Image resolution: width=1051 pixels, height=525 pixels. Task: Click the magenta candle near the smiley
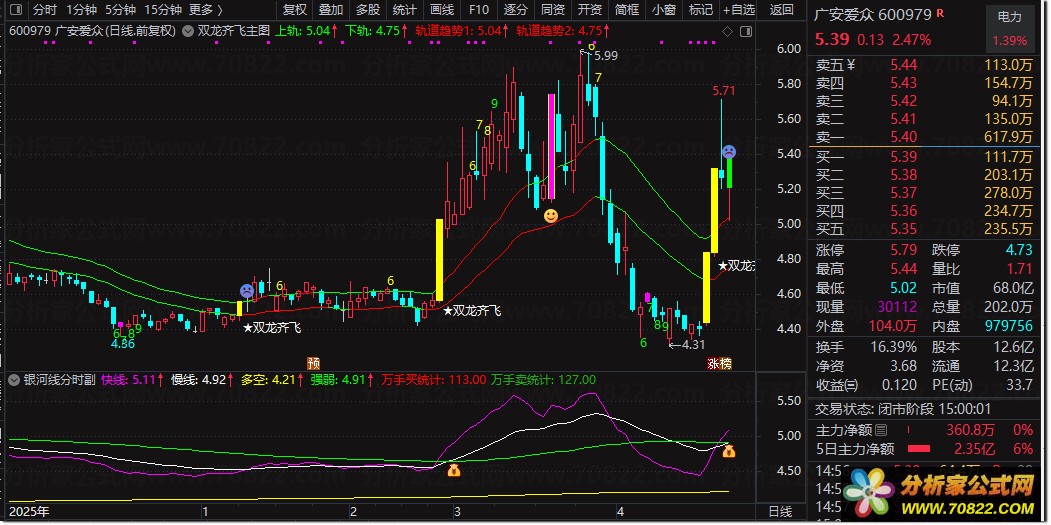click(x=551, y=147)
